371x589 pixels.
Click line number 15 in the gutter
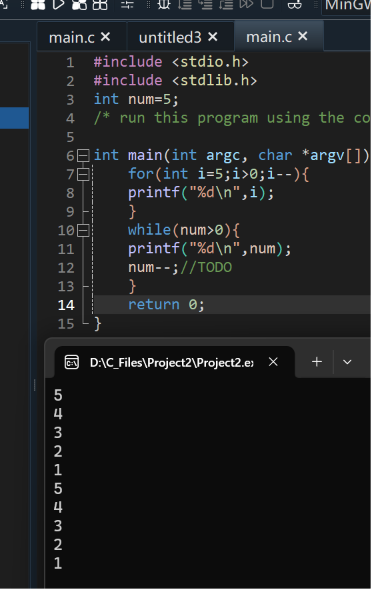point(66,324)
